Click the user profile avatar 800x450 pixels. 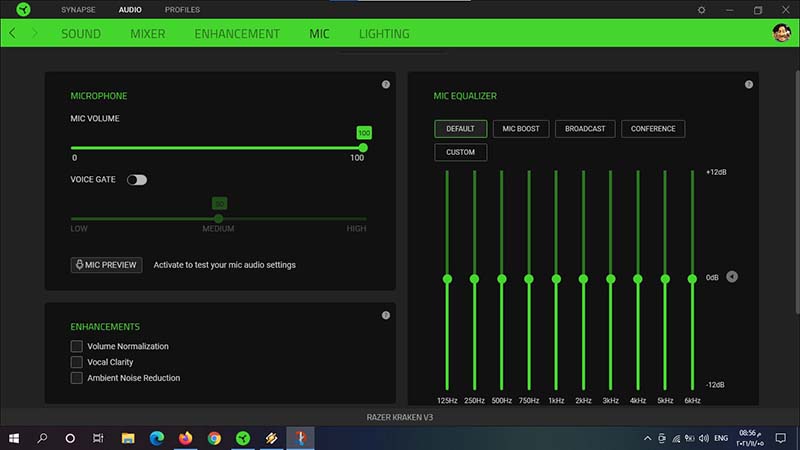click(783, 33)
